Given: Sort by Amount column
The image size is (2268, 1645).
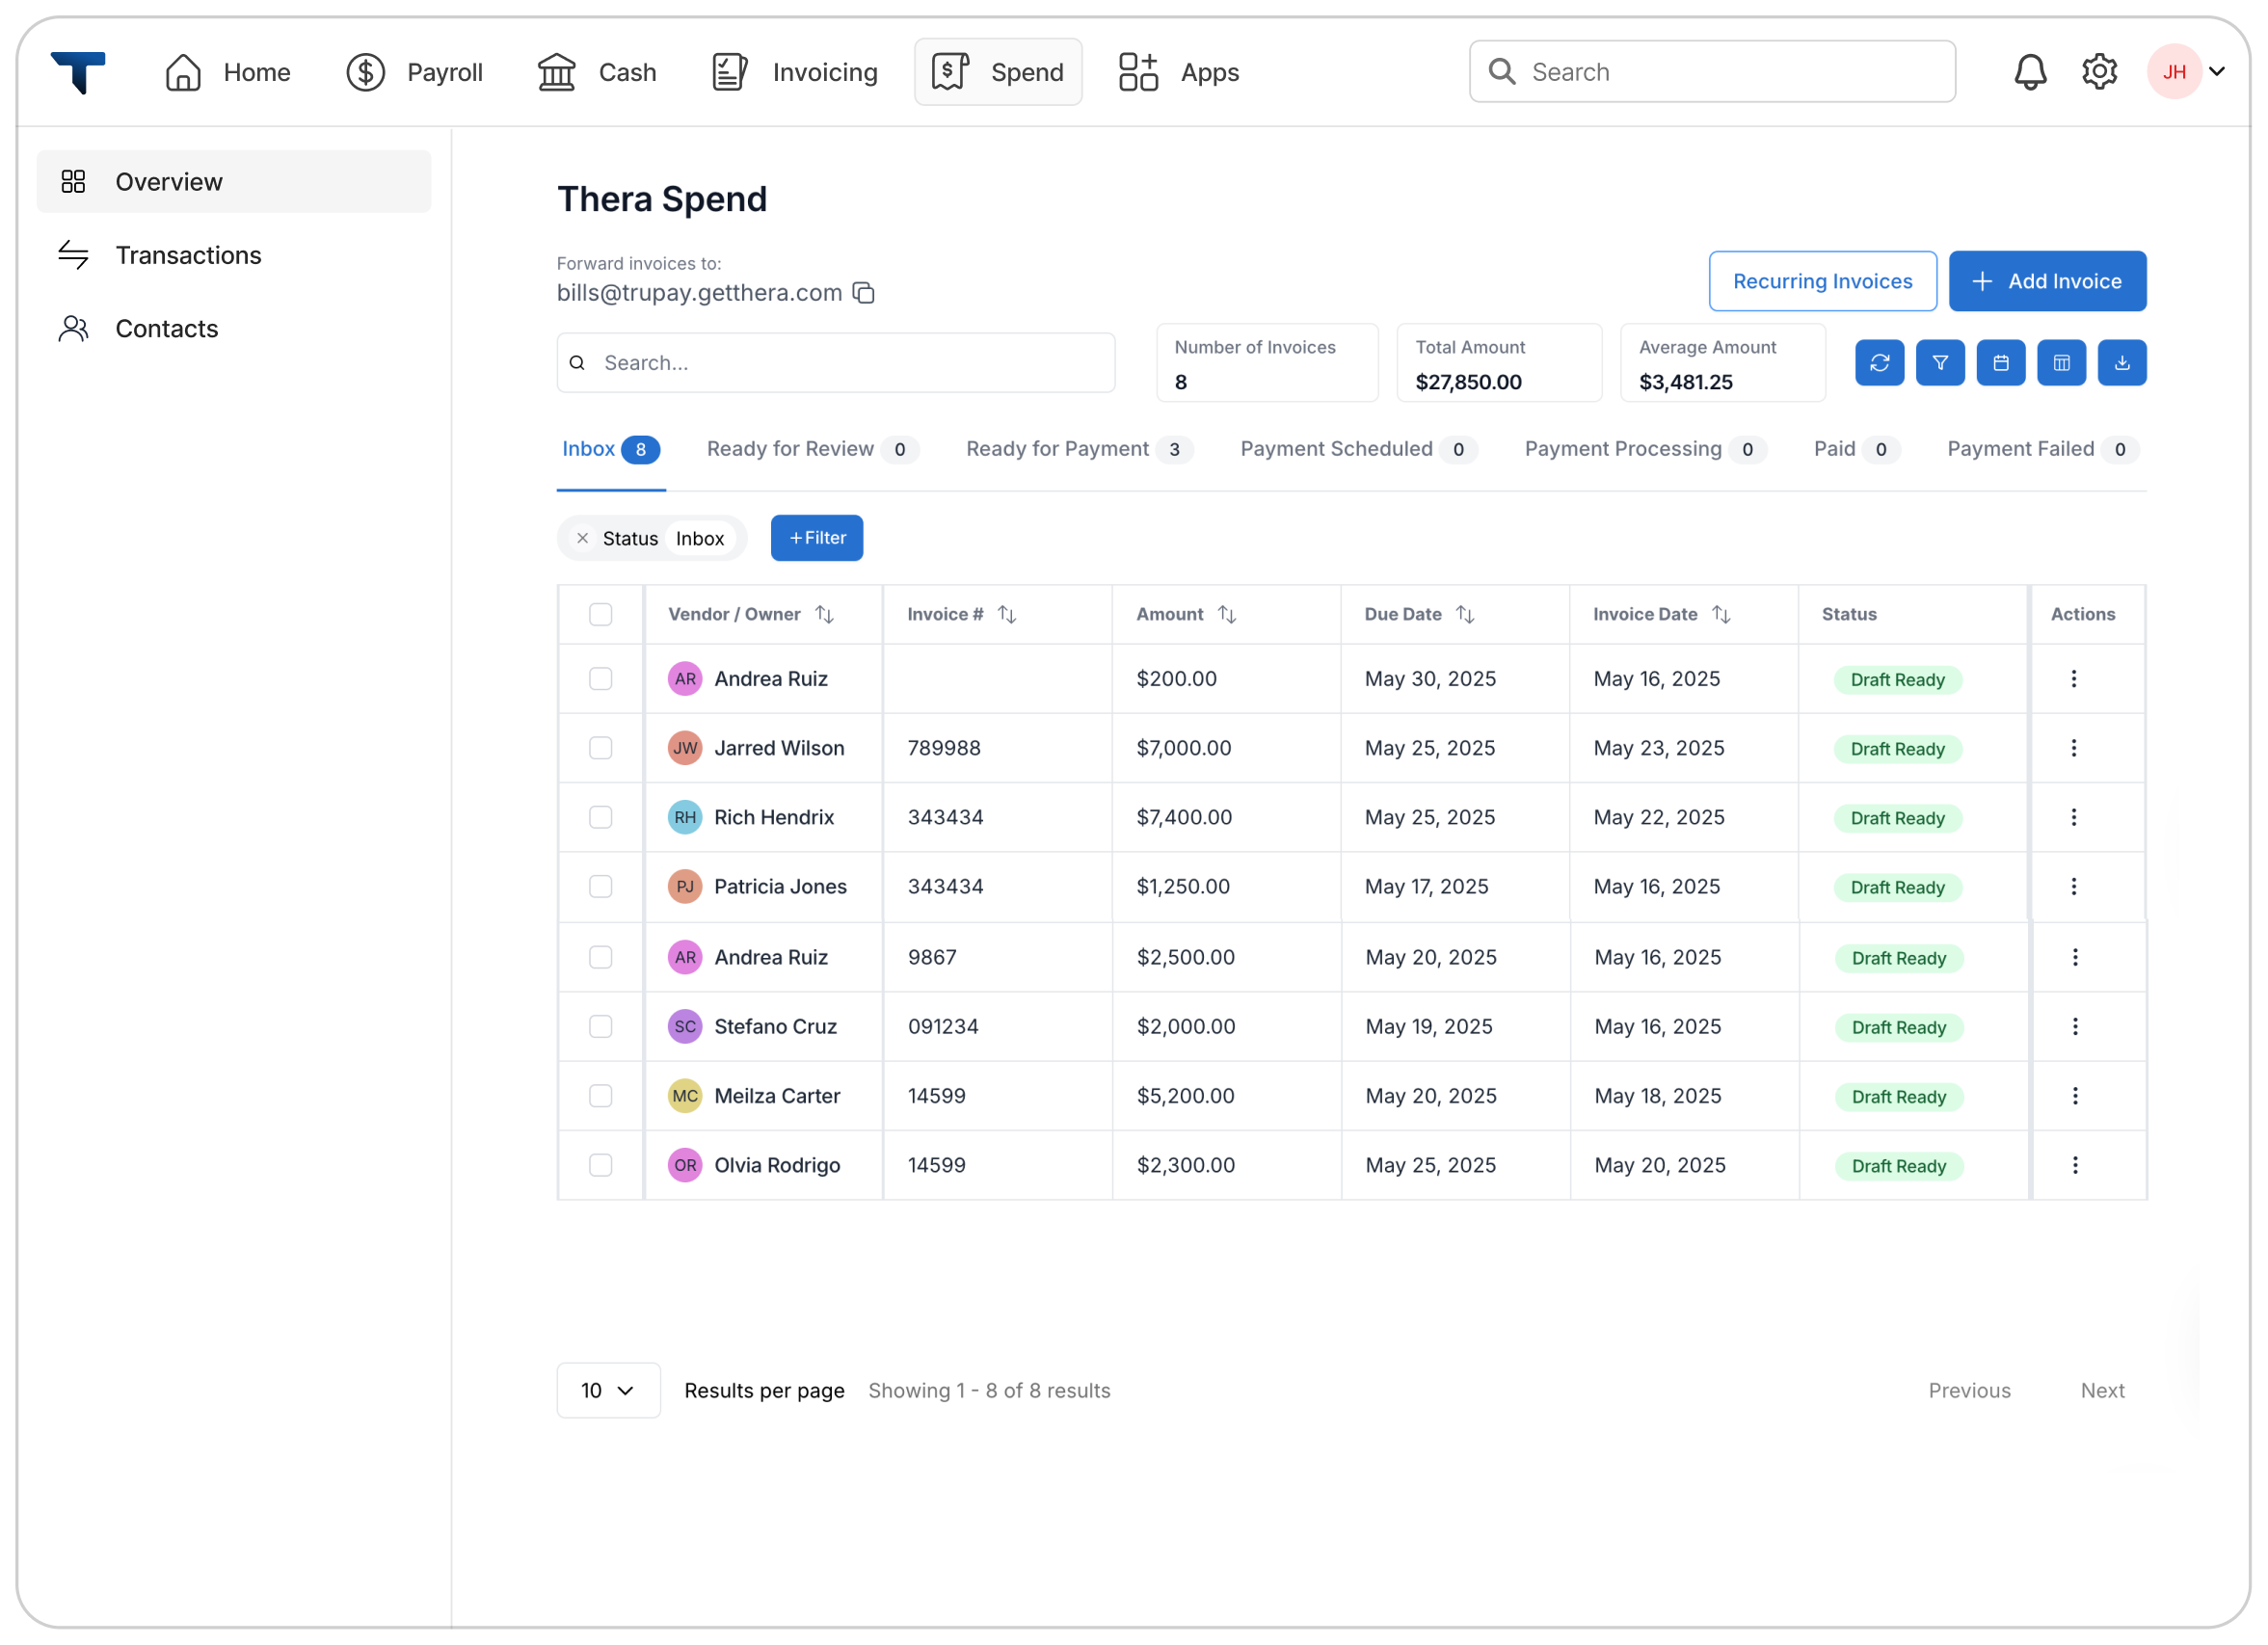Looking at the screenshot, I should [x=1227, y=614].
